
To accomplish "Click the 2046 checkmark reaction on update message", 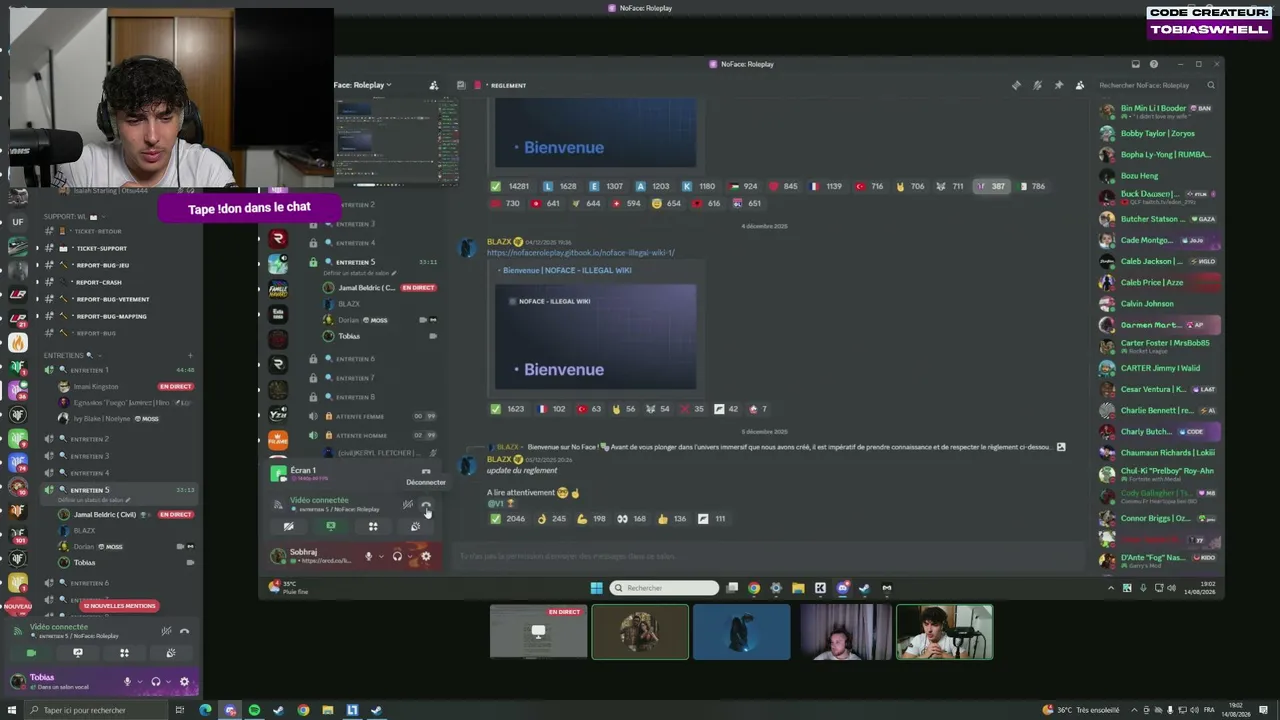I will 507,519.
